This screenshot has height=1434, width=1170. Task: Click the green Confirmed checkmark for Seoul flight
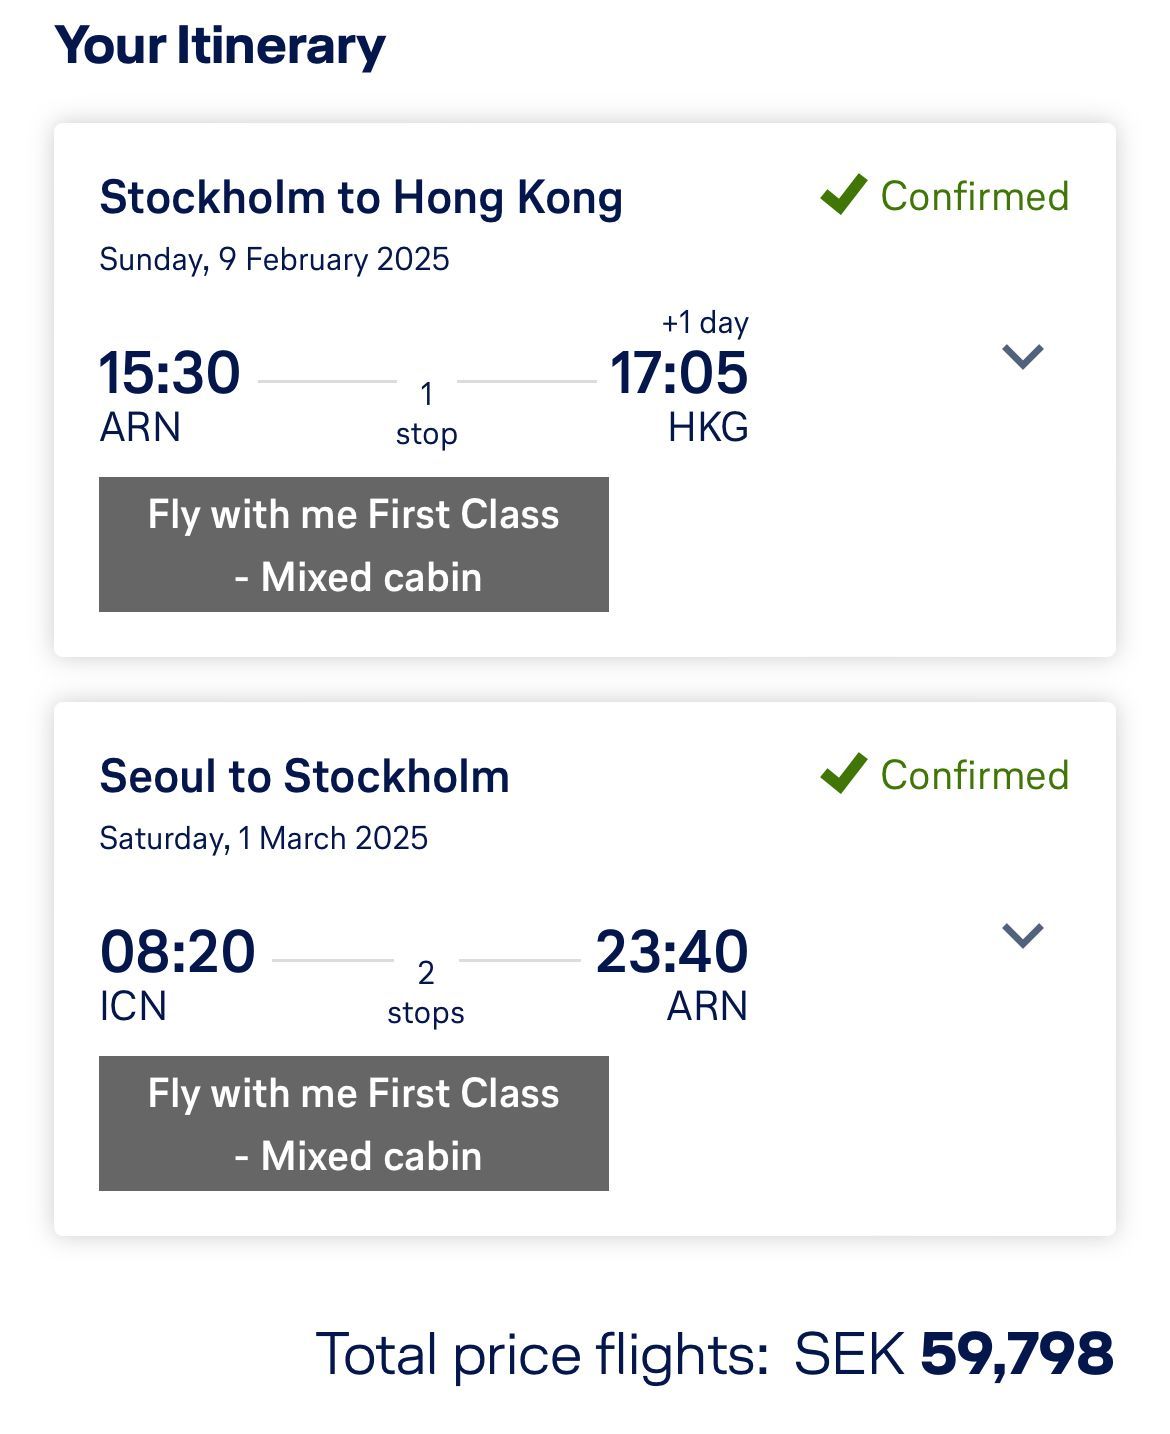(843, 773)
